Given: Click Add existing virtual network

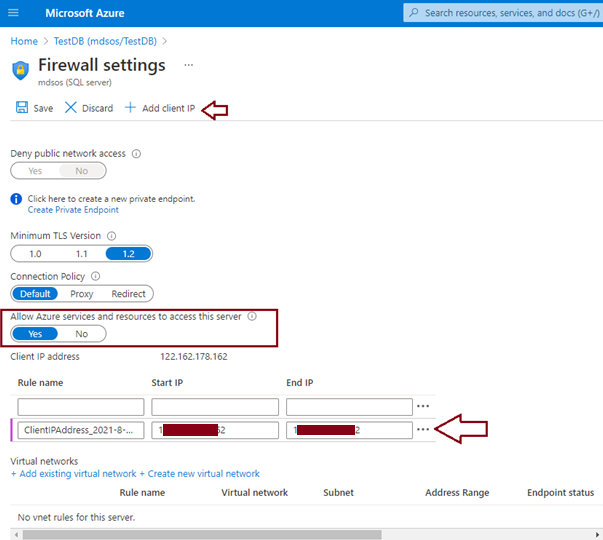Looking at the screenshot, I should coord(73,473).
